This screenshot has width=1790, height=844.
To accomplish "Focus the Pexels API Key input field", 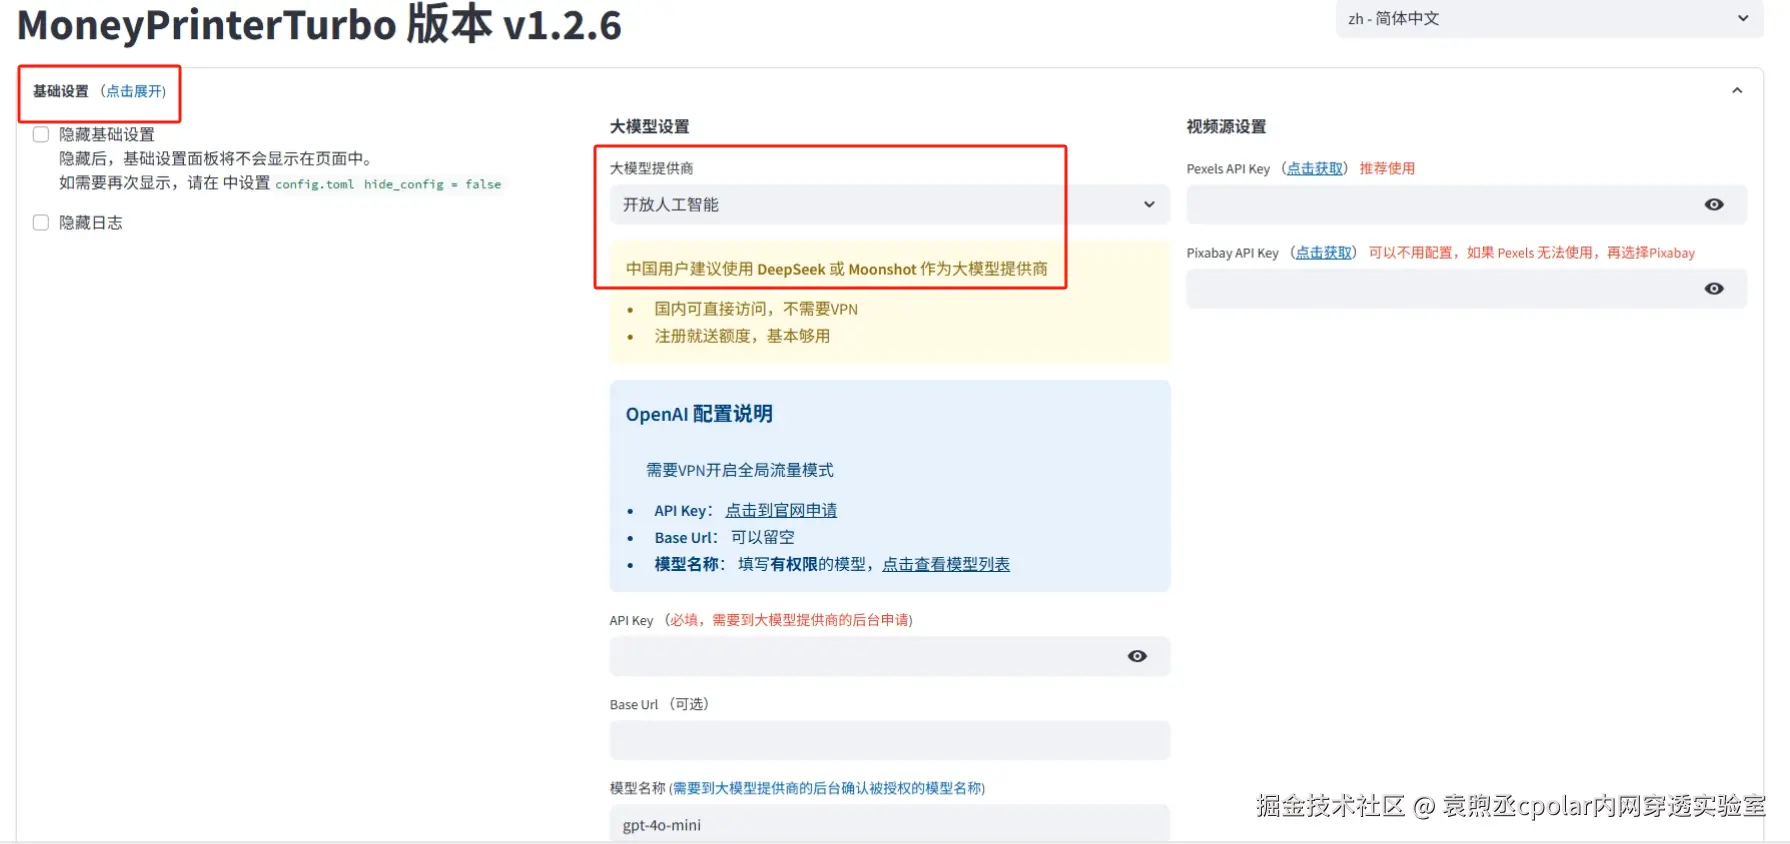I will click(x=1444, y=205).
